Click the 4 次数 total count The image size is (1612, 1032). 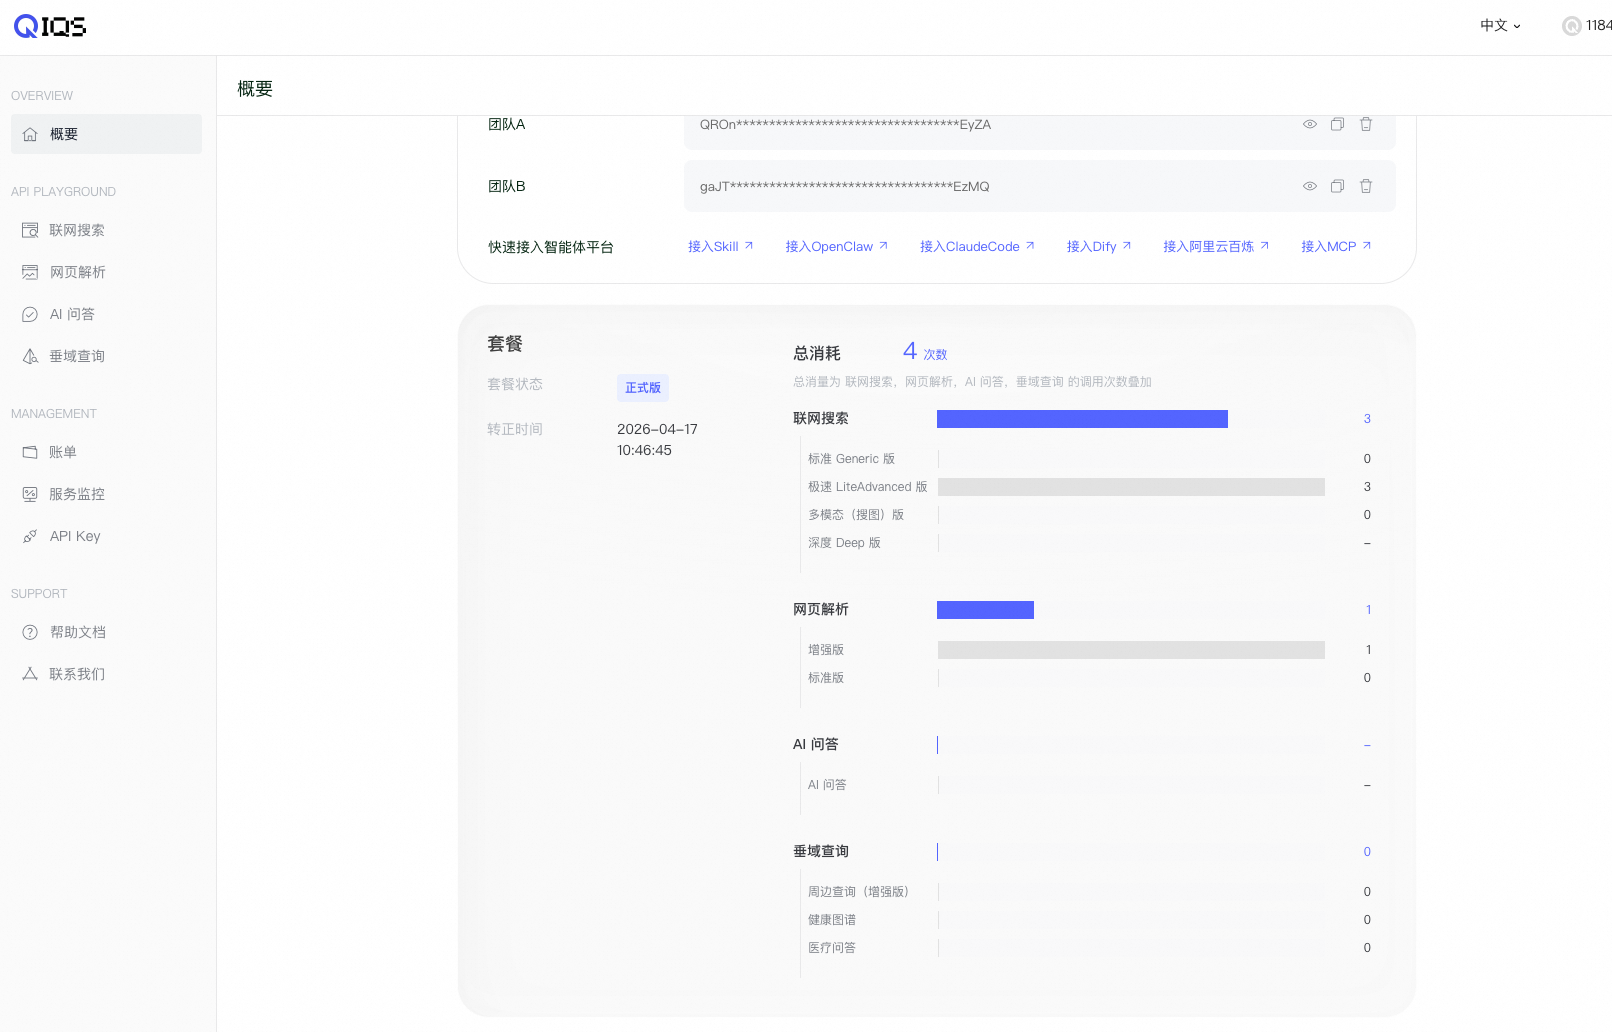click(925, 351)
